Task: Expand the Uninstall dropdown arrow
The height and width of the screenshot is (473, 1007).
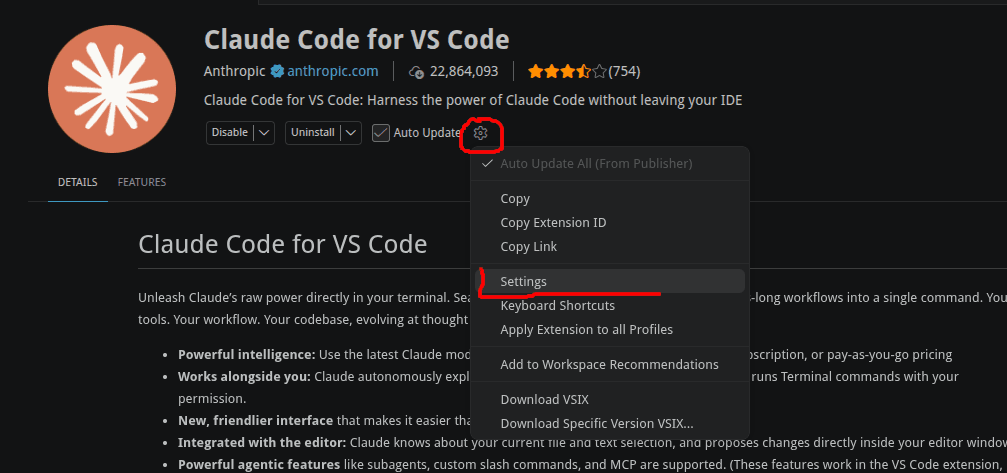Action: tap(351, 133)
